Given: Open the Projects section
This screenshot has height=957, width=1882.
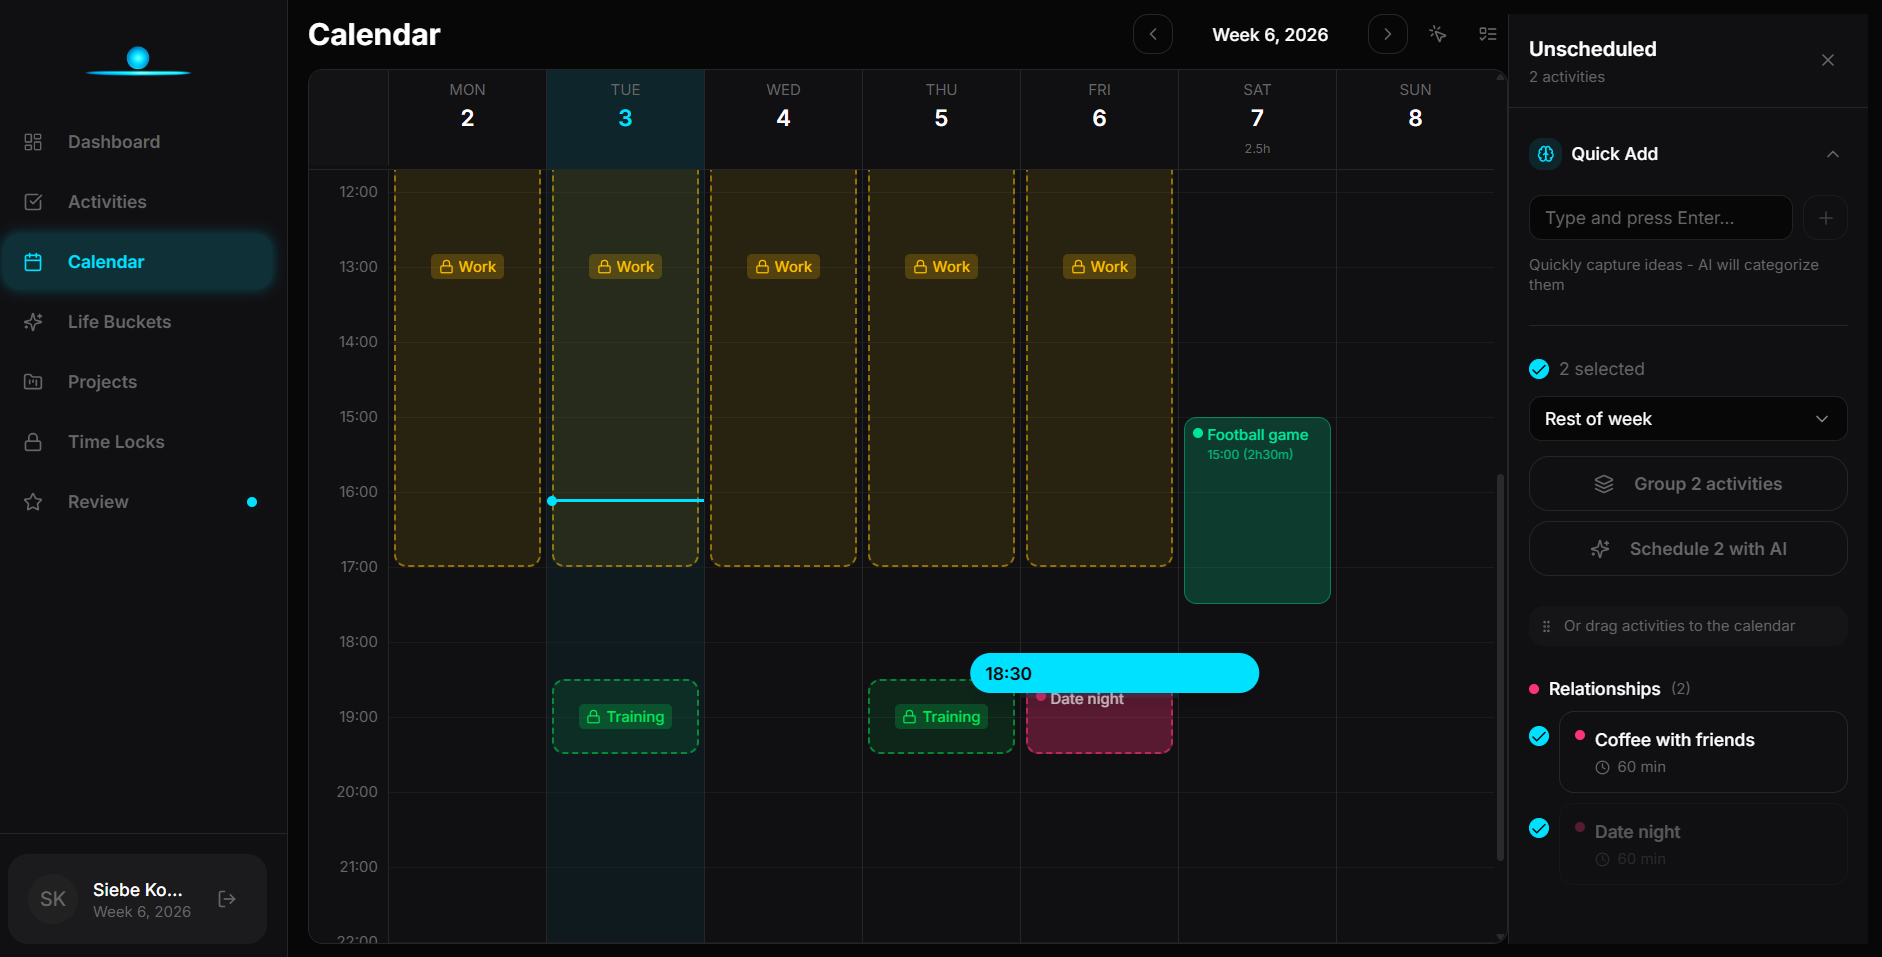Looking at the screenshot, I should coord(102,381).
